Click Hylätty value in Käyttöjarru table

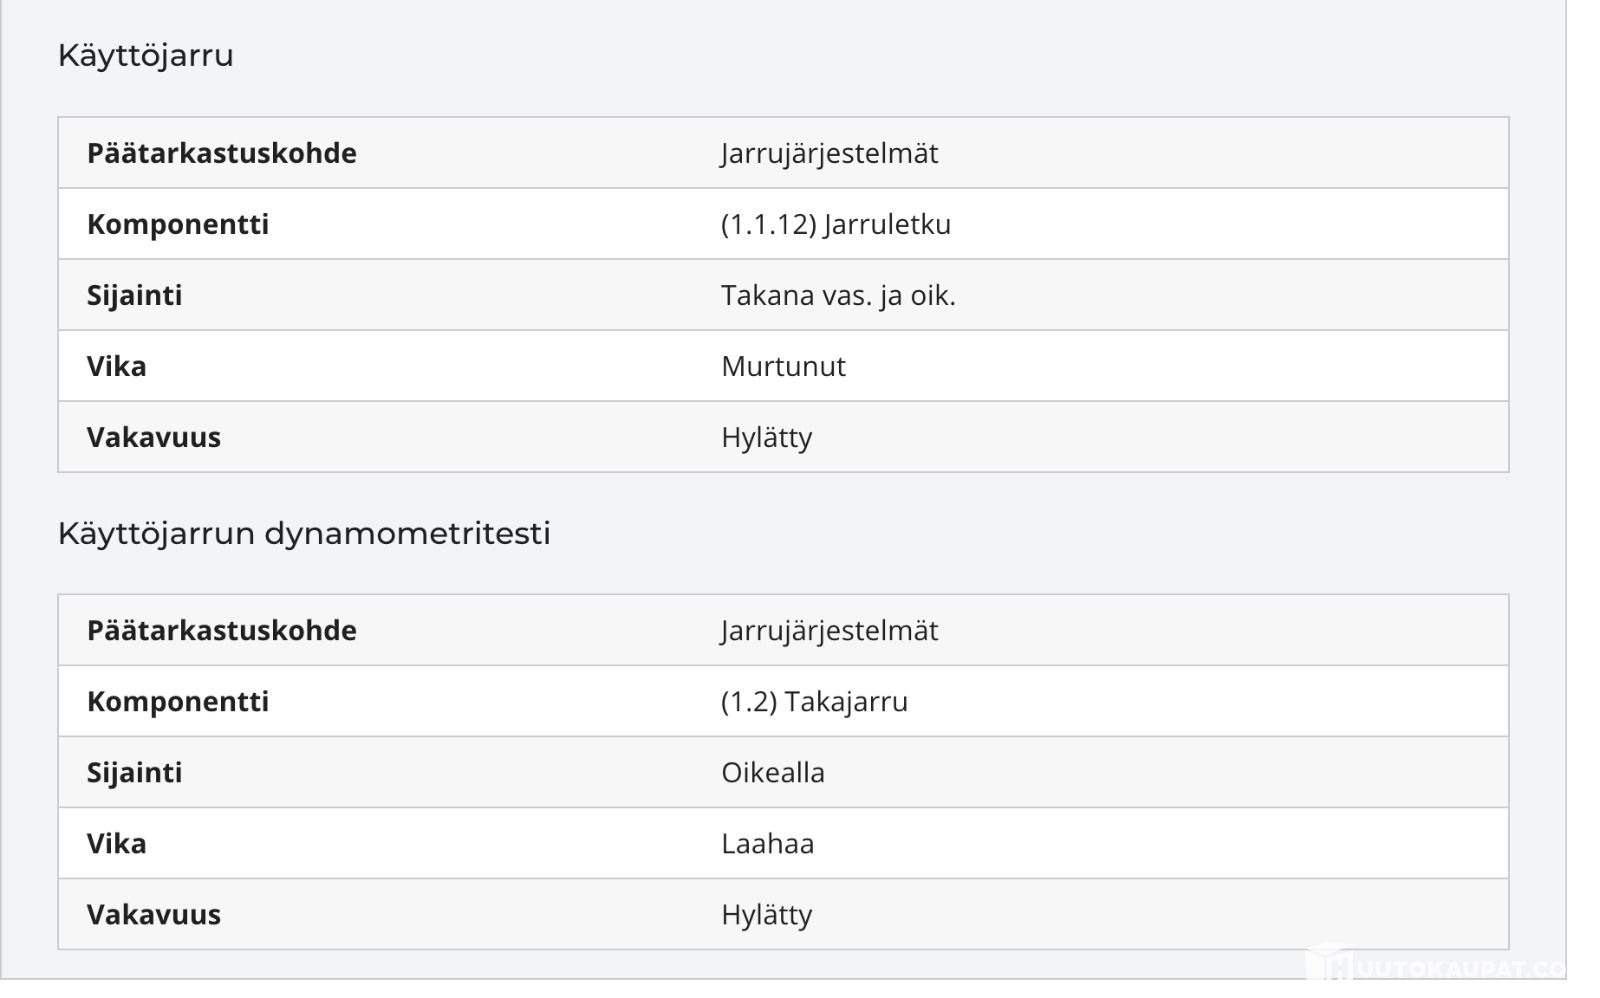click(x=767, y=437)
